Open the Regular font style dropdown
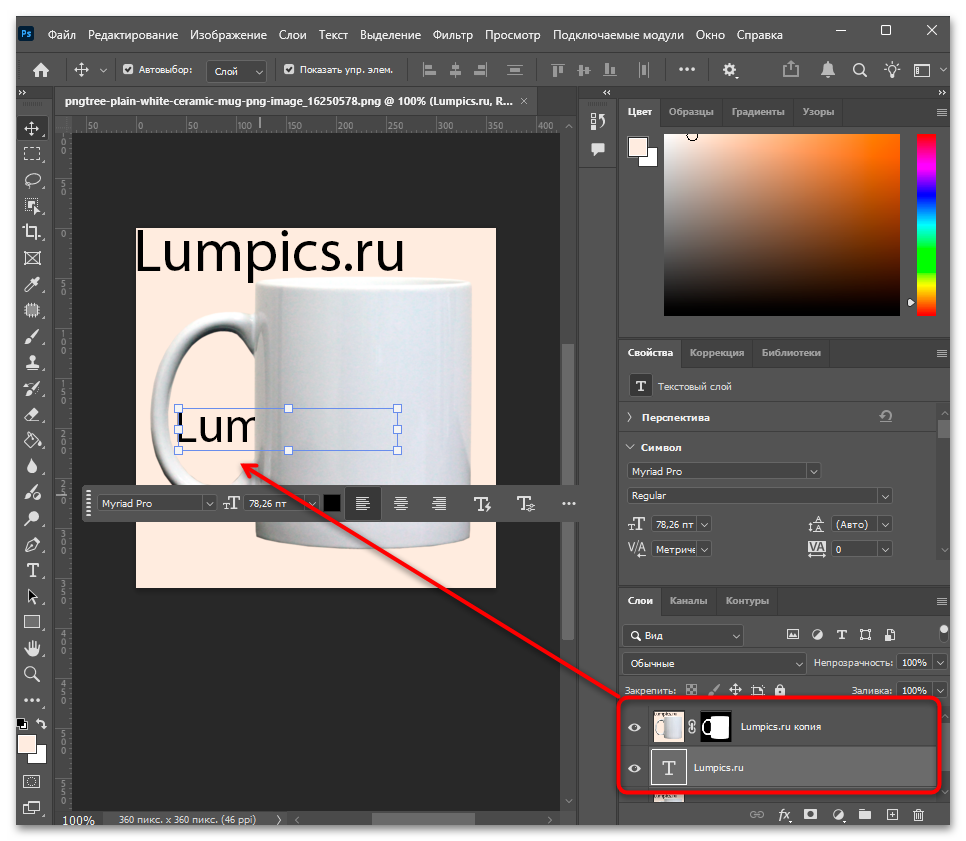This screenshot has height=841, width=966. coord(760,495)
